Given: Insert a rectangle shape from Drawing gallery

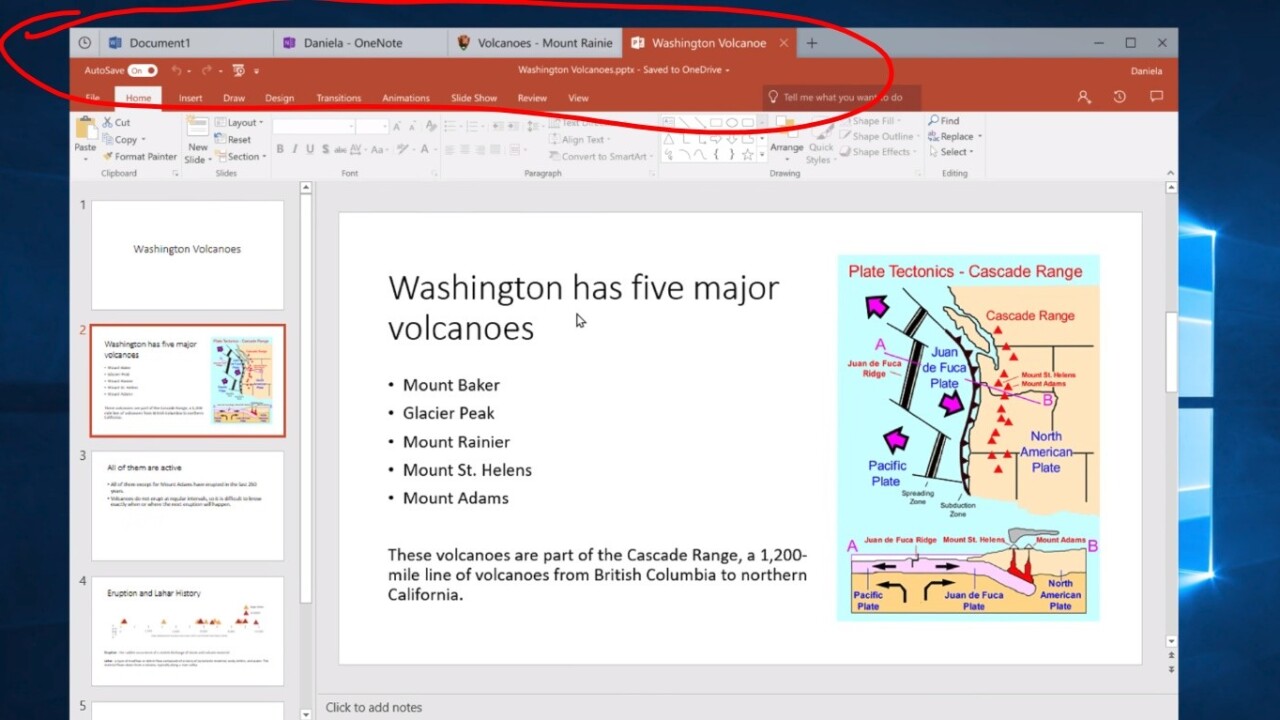Looking at the screenshot, I should pyautogui.click(x=716, y=122).
